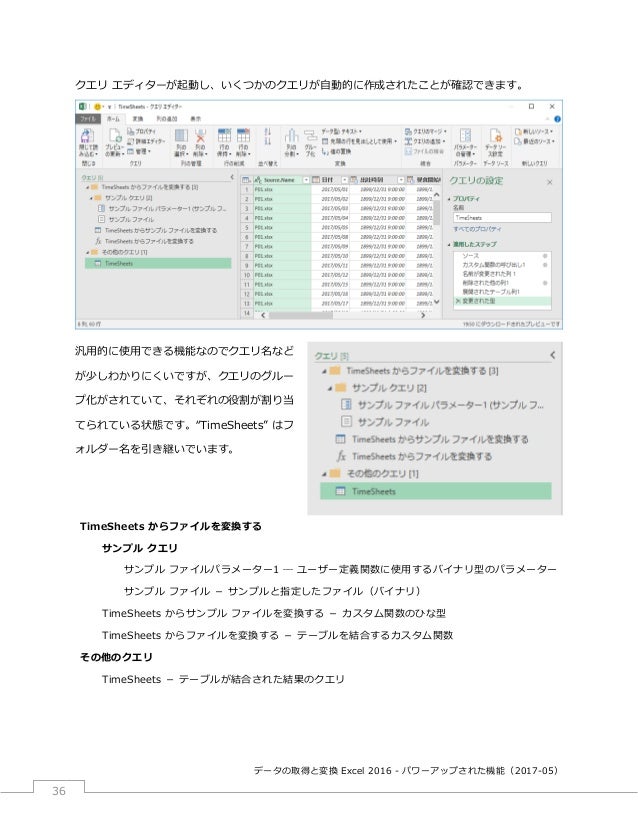Click Use First Row as Headers button
This screenshot has width=638, height=826.
click(359, 141)
